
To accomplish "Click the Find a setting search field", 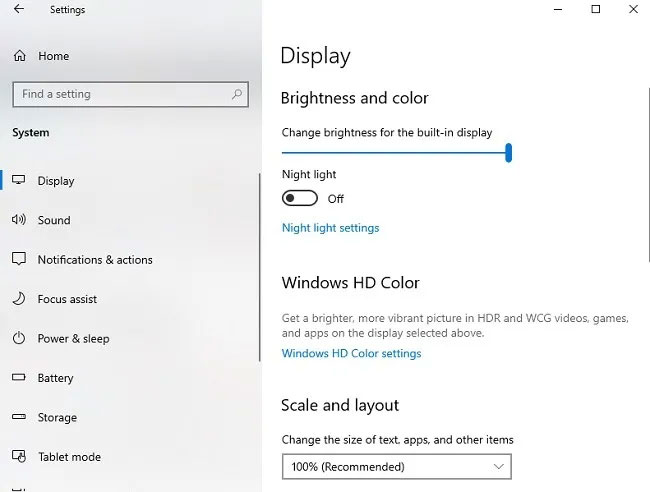I will (131, 94).
